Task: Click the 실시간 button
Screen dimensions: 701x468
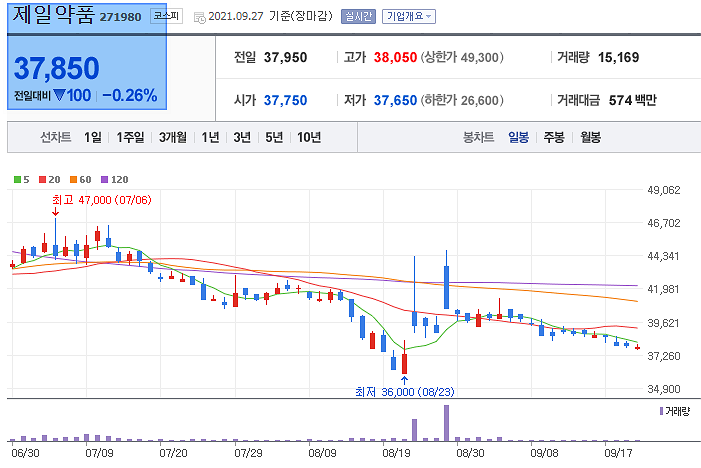Action: click(x=358, y=17)
